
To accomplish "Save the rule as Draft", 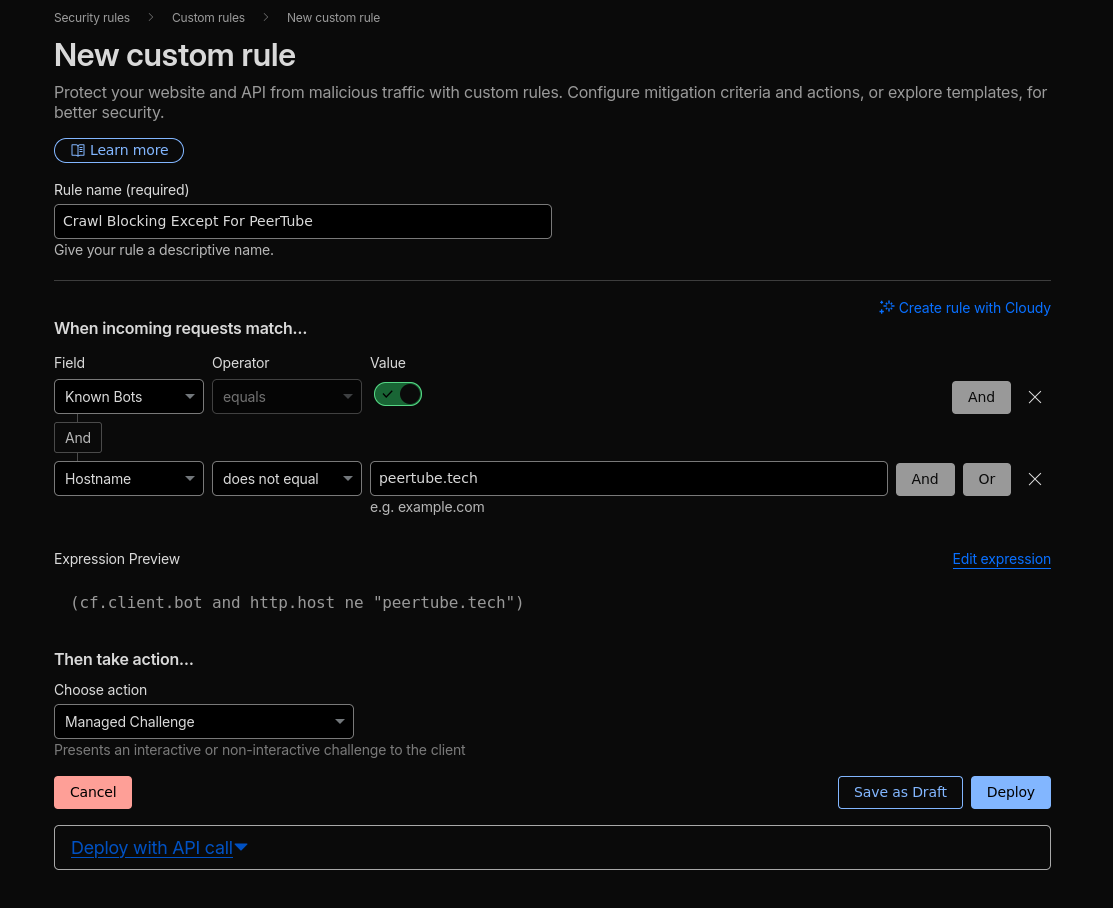I will (x=900, y=792).
